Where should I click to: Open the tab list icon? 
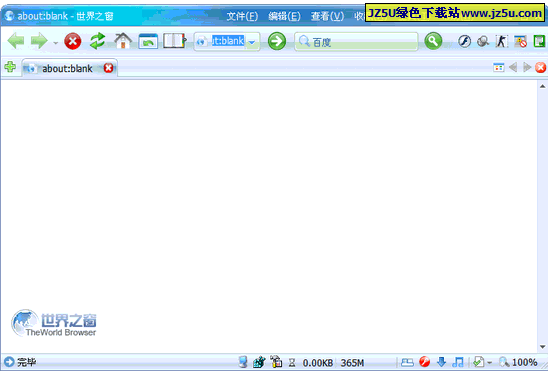coord(499,67)
